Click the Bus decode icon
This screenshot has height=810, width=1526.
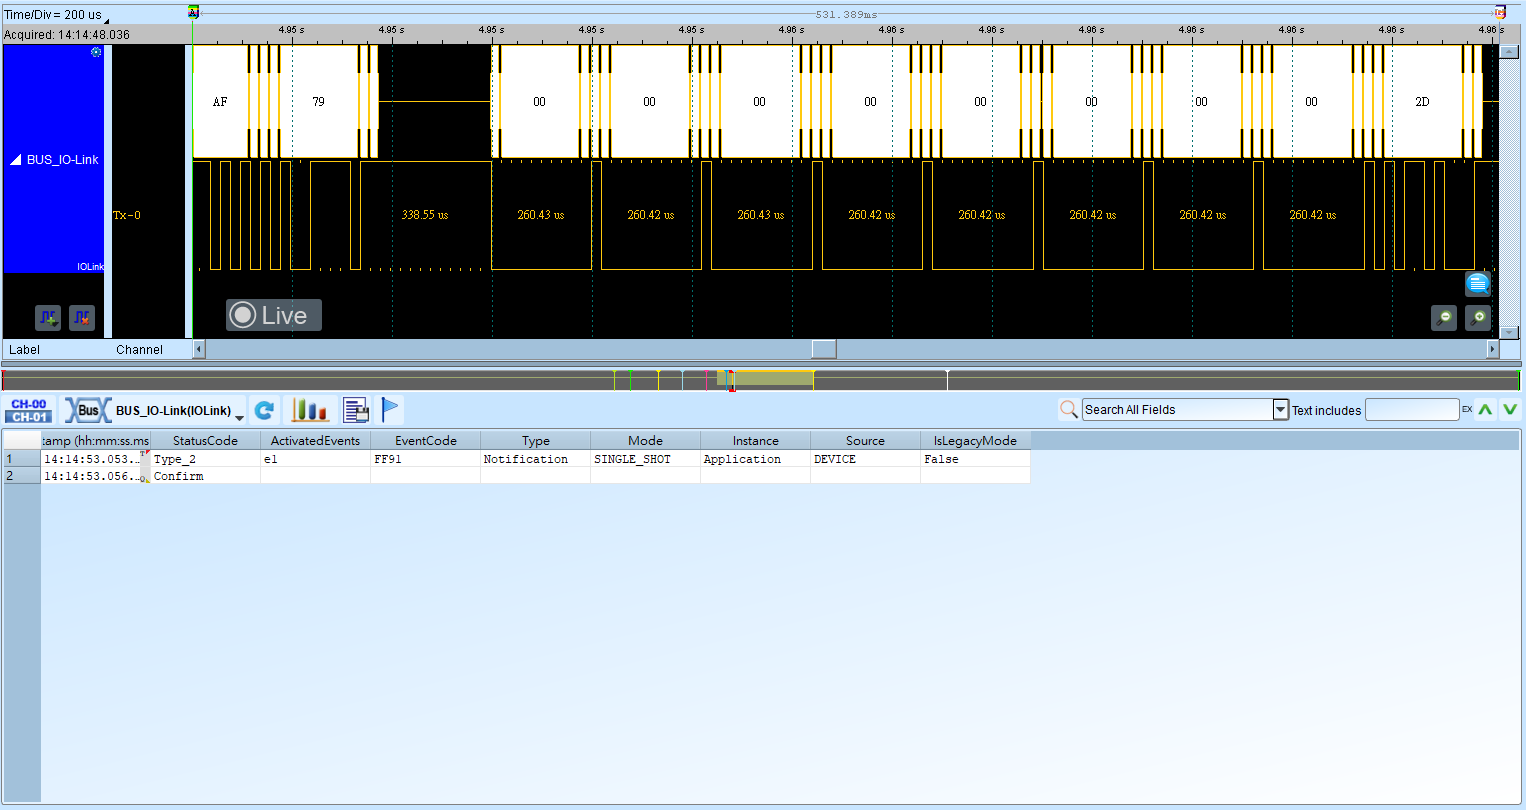[x=88, y=410]
